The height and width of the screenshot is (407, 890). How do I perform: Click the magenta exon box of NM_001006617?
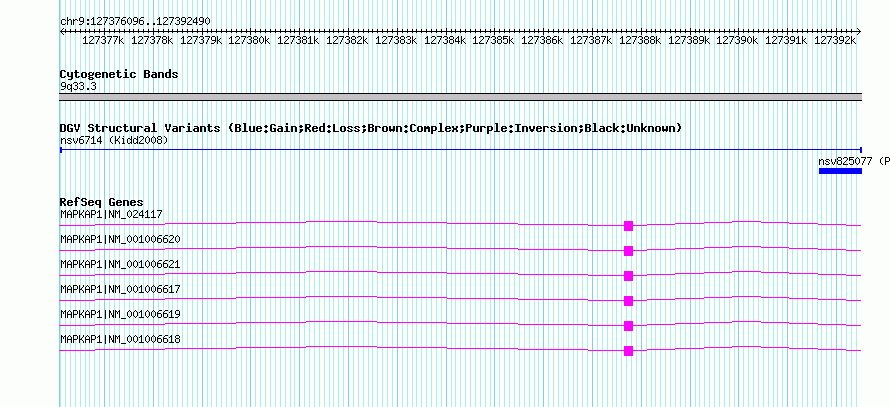coord(628,301)
